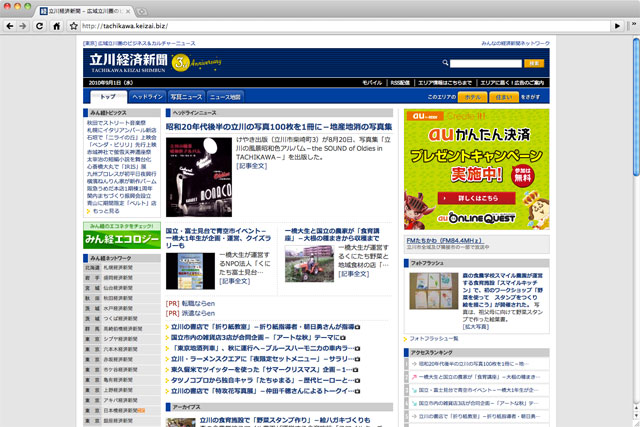The height and width of the screenshot is (427, 640).
Task: Open 国立・富士見台で青空市イベント article
Action: click(218, 238)
